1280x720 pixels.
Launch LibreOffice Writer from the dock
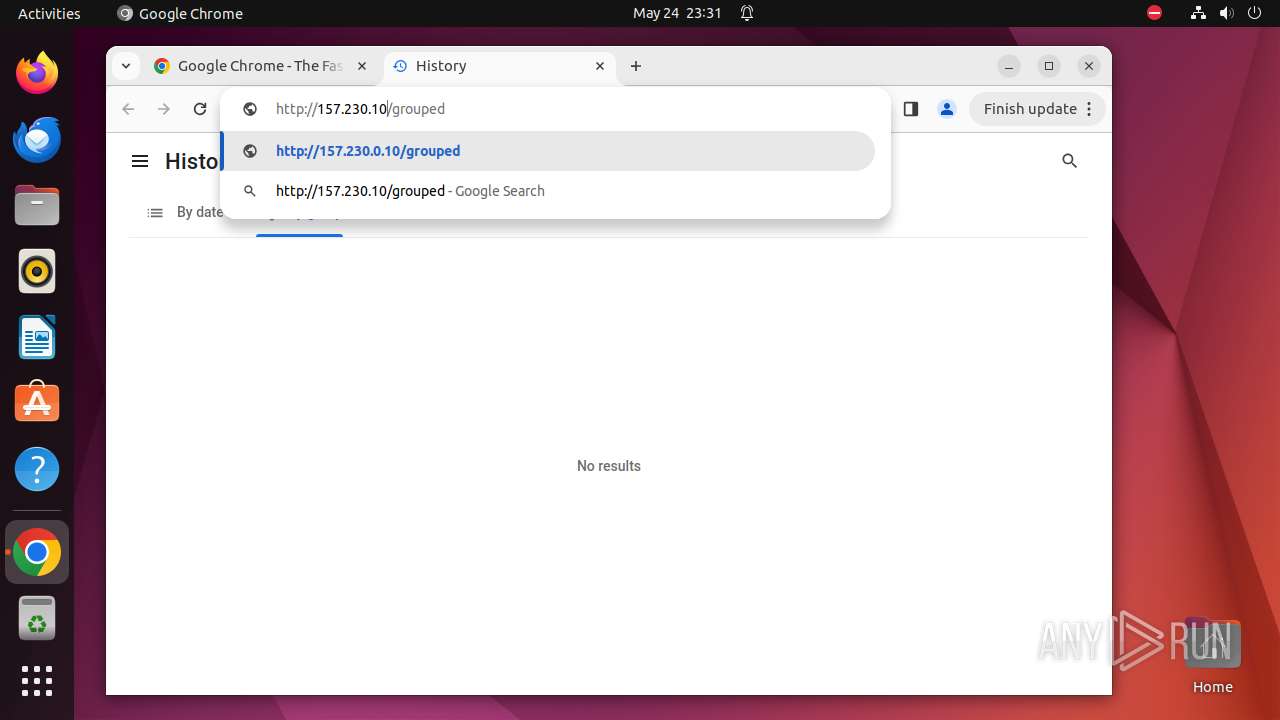pos(37,337)
